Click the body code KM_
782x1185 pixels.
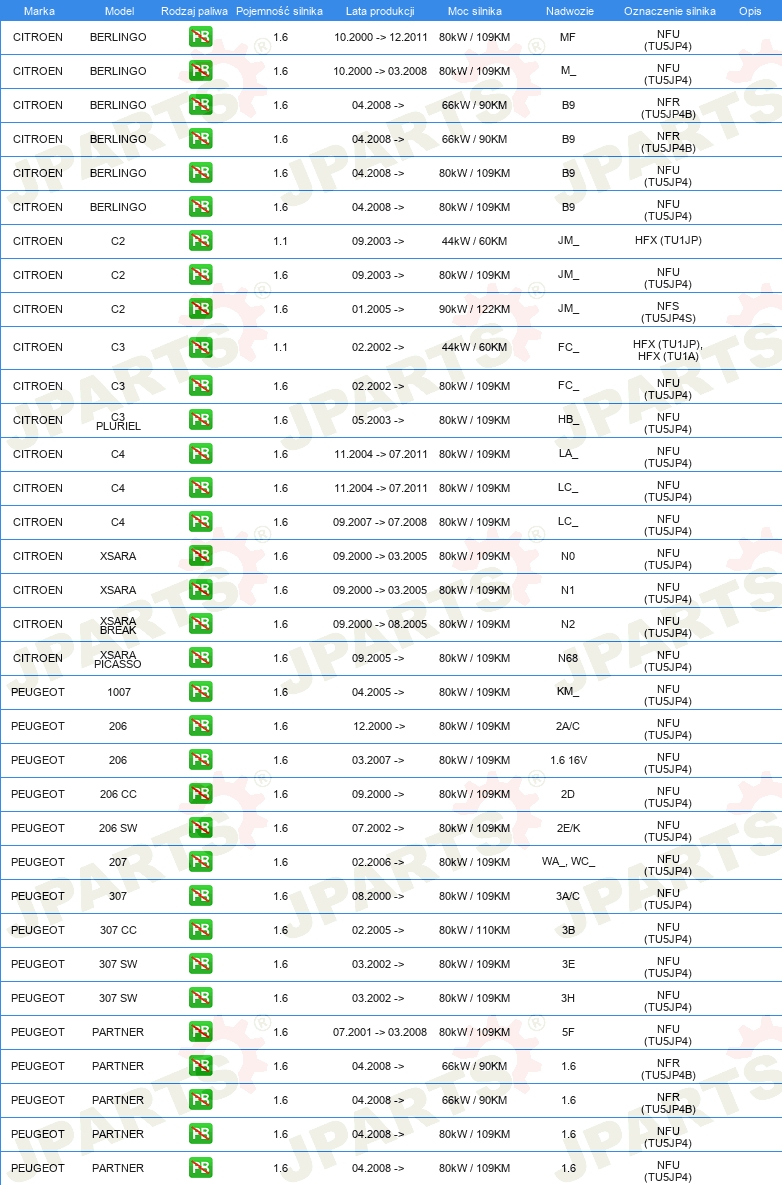coord(568,692)
